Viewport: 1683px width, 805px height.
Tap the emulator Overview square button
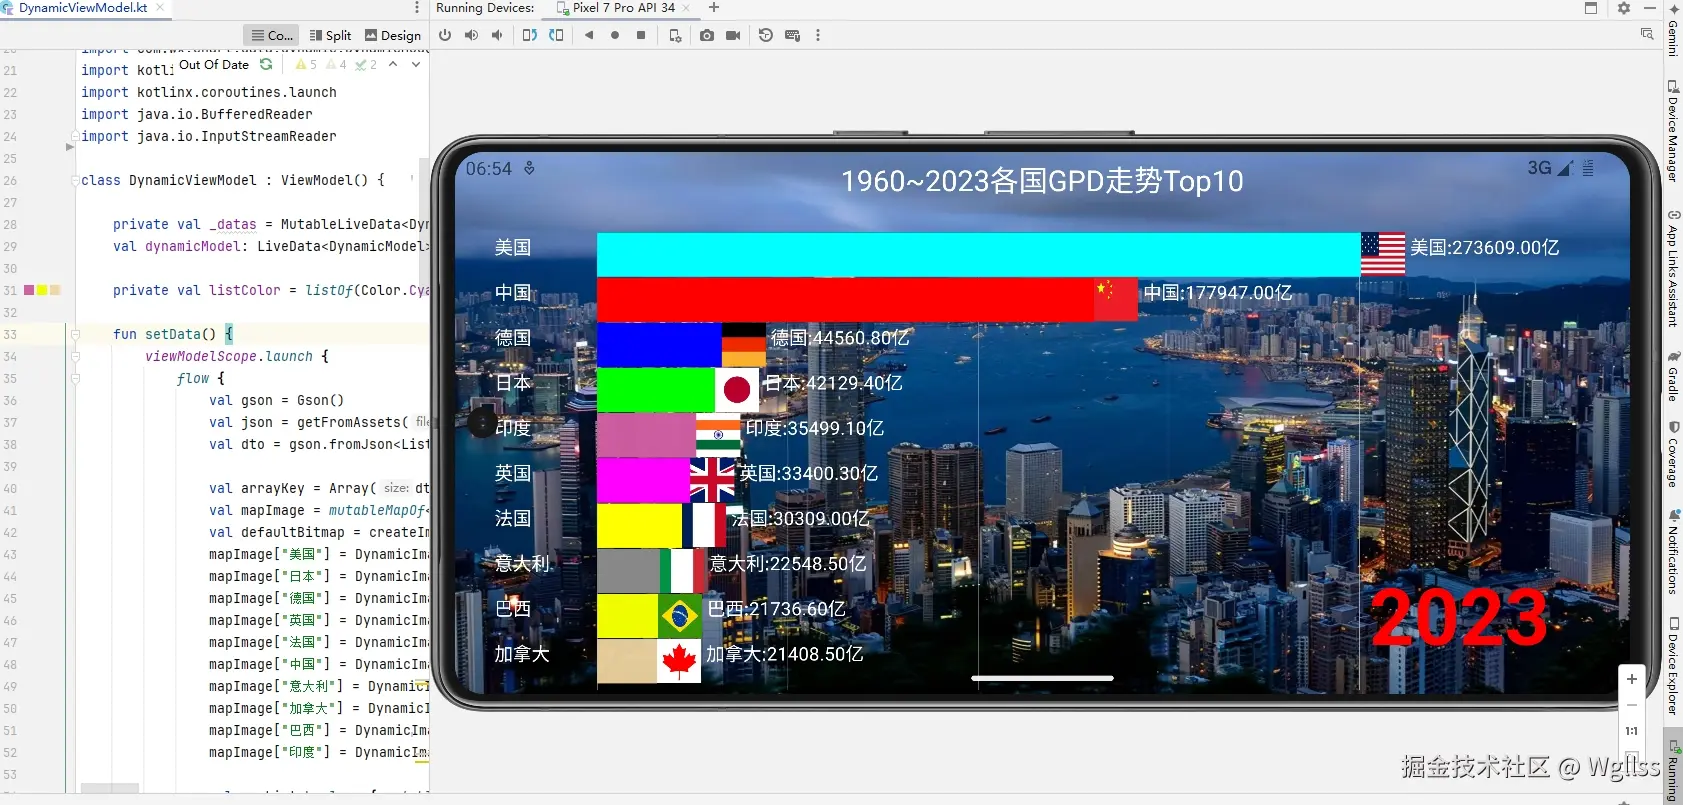pyautogui.click(x=641, y=35)
